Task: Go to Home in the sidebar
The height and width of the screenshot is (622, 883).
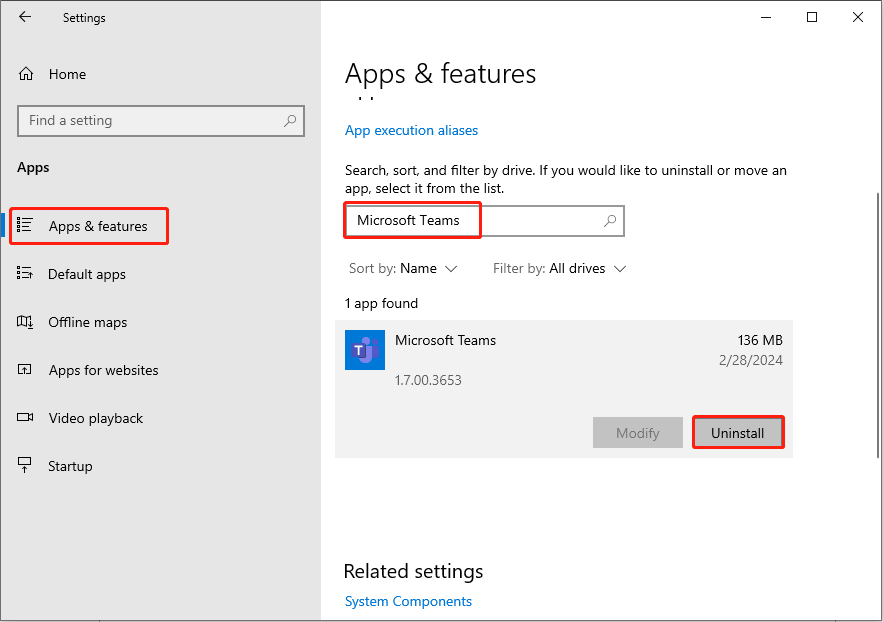Action: [x=66, y=74]
